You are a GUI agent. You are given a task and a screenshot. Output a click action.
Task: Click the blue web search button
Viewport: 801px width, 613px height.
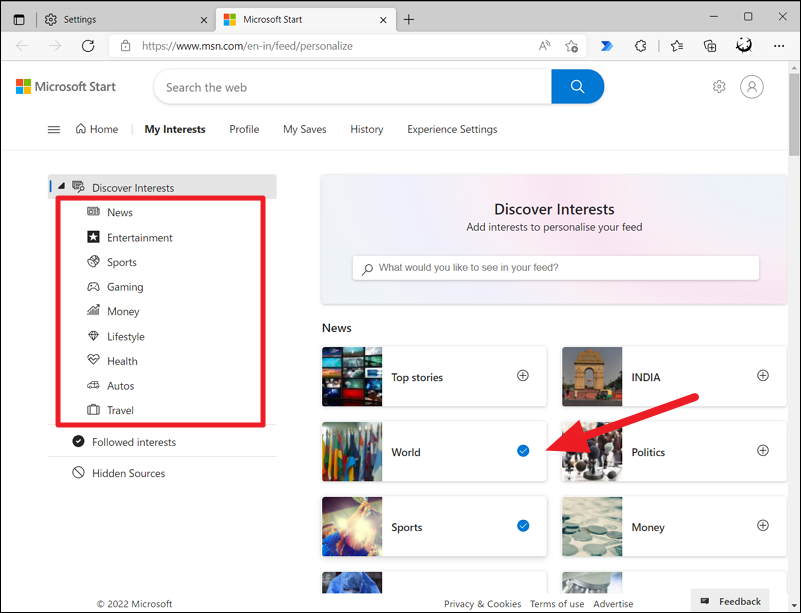point(577,87)
